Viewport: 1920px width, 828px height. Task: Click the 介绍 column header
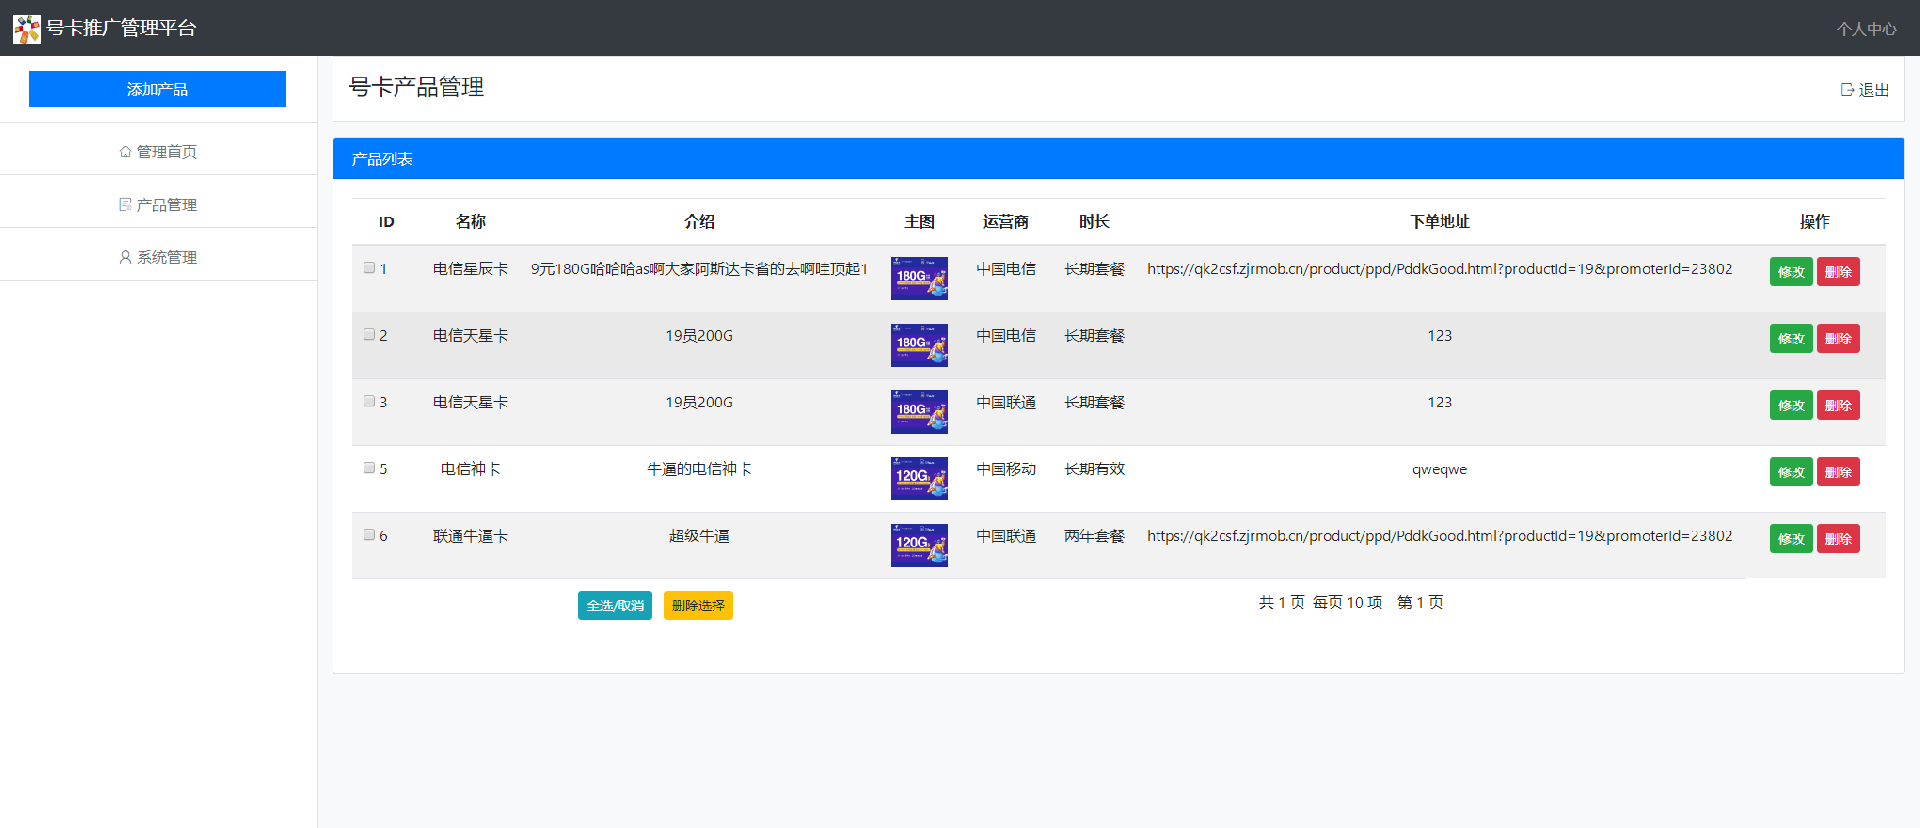point(699,222)
